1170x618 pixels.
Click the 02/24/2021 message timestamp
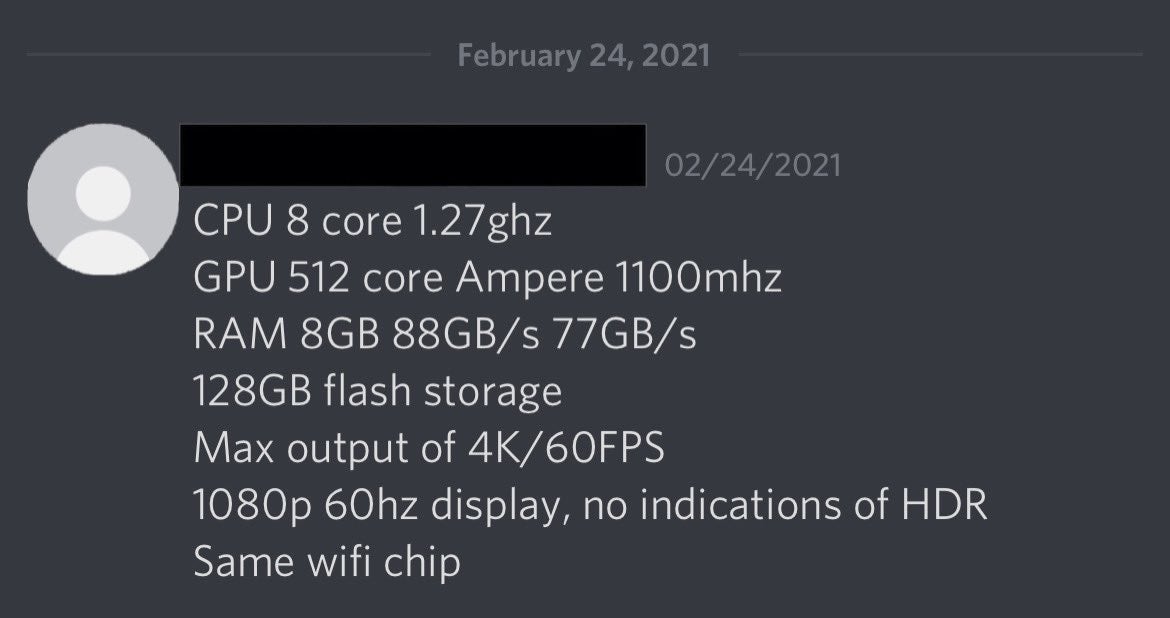click(752, 166)
